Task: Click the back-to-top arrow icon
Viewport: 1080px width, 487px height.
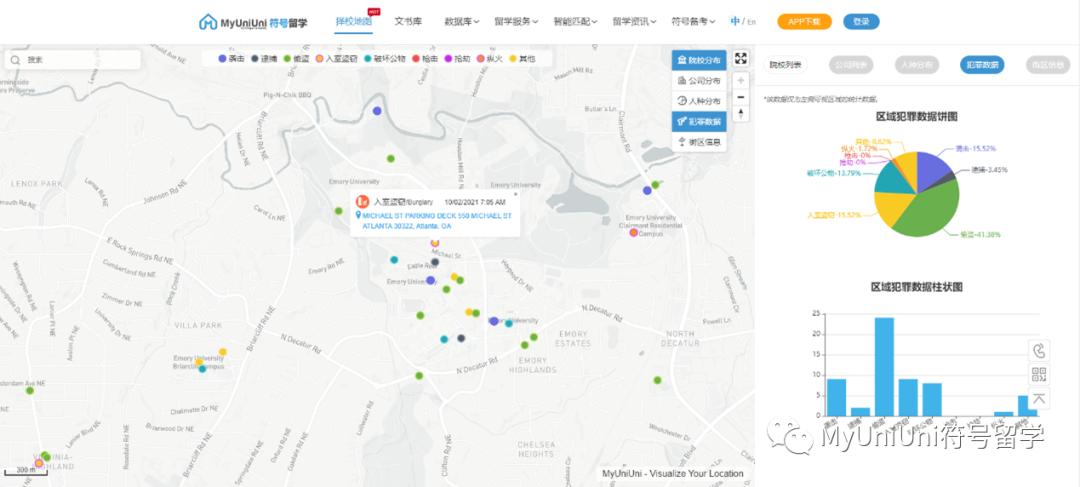Action: tap(1039, 398)
